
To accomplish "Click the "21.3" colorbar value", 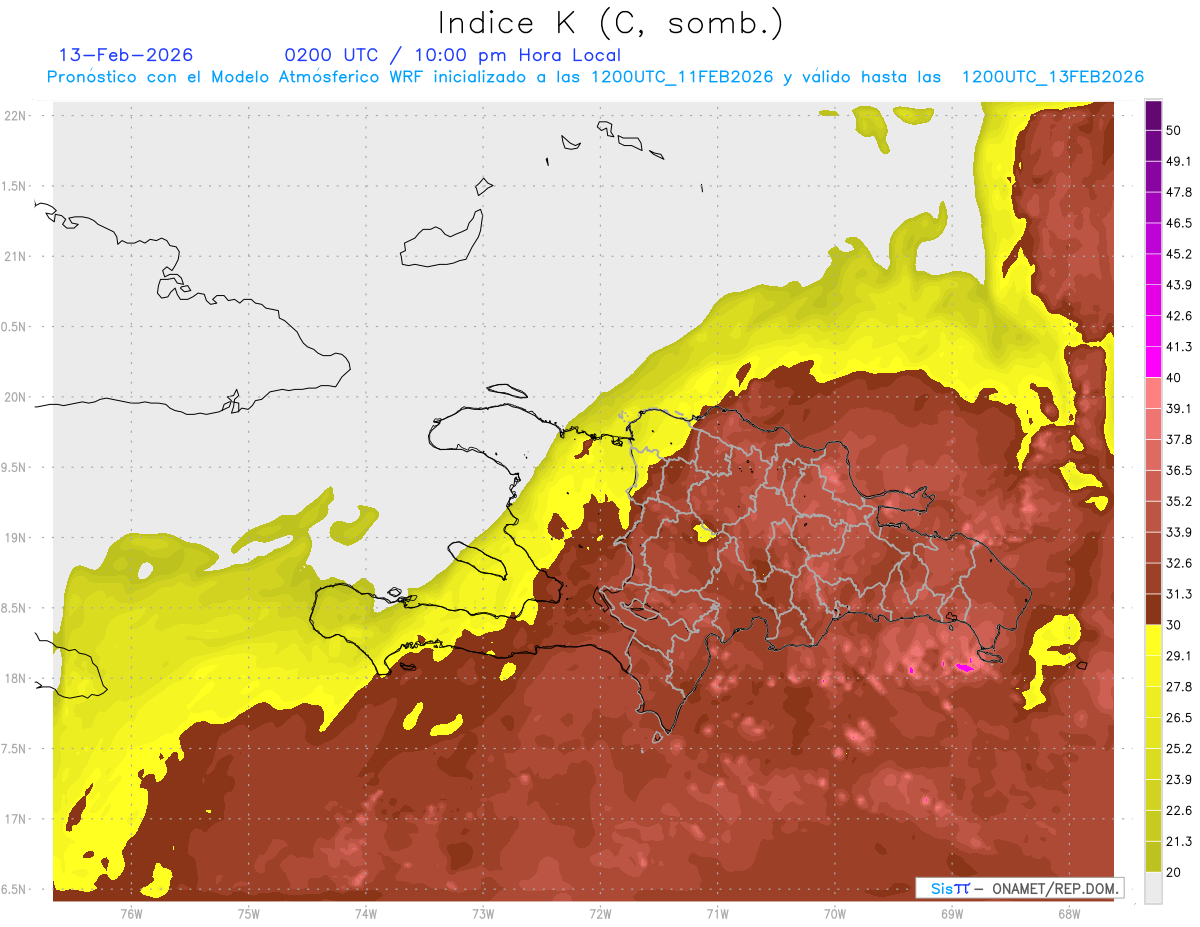I will pyautogui.click(x=1179, y=841).
